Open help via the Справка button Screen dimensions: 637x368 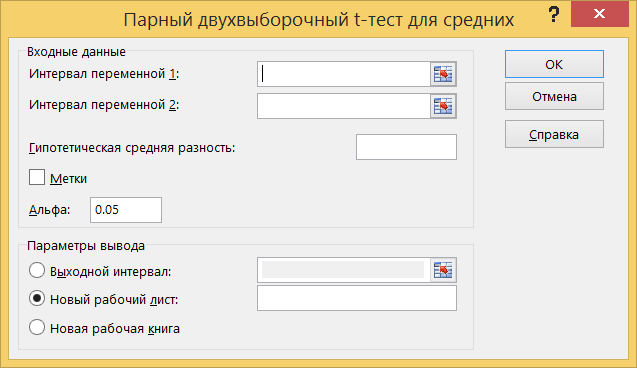point(554,134)
